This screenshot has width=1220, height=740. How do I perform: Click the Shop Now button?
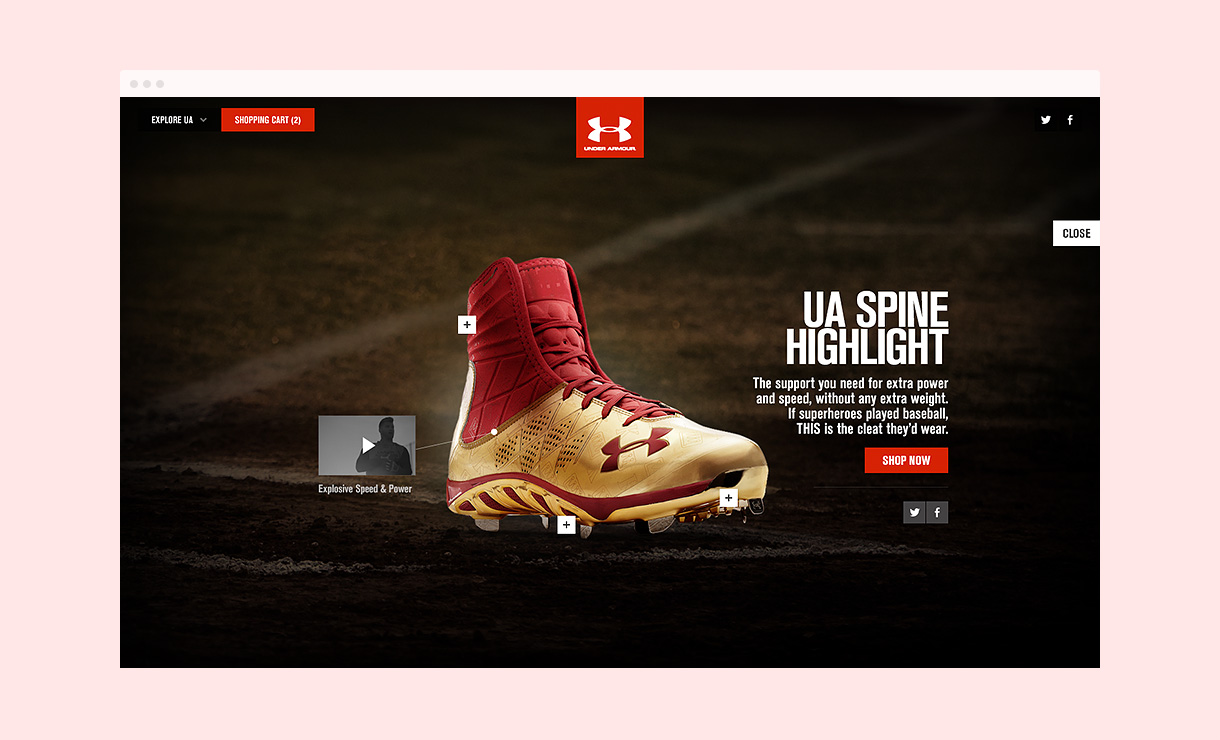tap(906, 460)
